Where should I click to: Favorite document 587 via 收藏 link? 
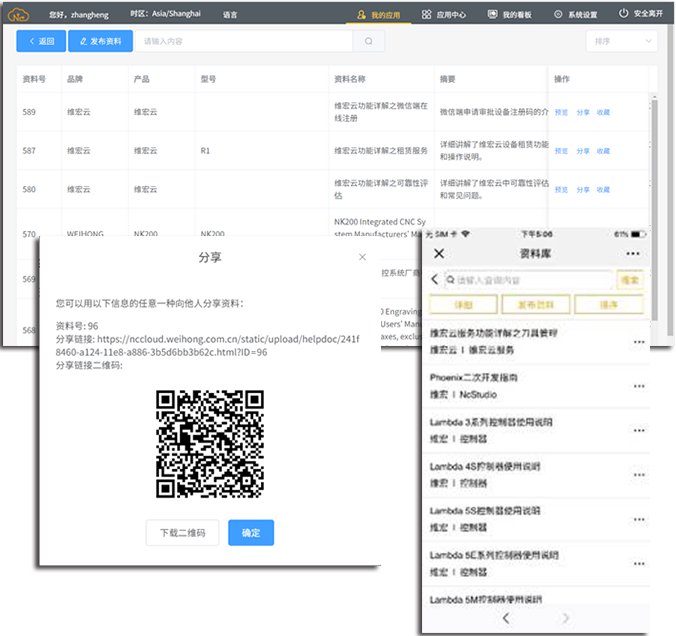pos(603,151)
